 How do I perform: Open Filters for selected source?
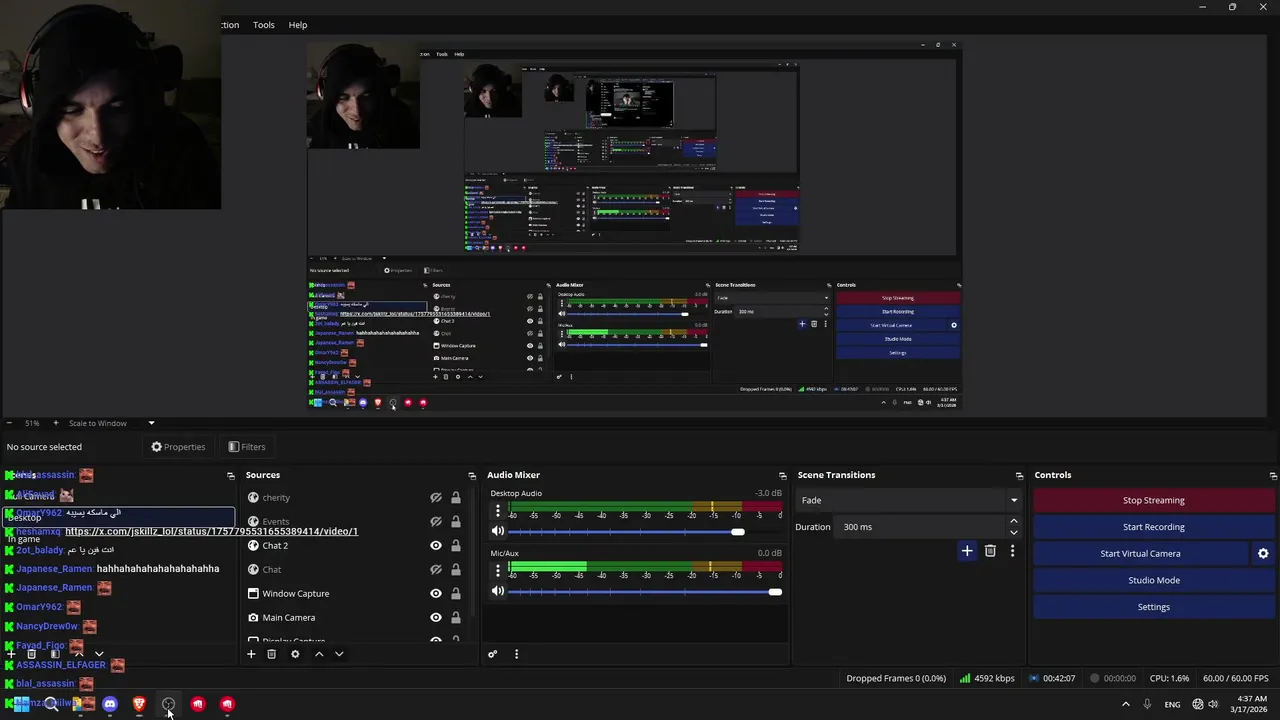247,447
